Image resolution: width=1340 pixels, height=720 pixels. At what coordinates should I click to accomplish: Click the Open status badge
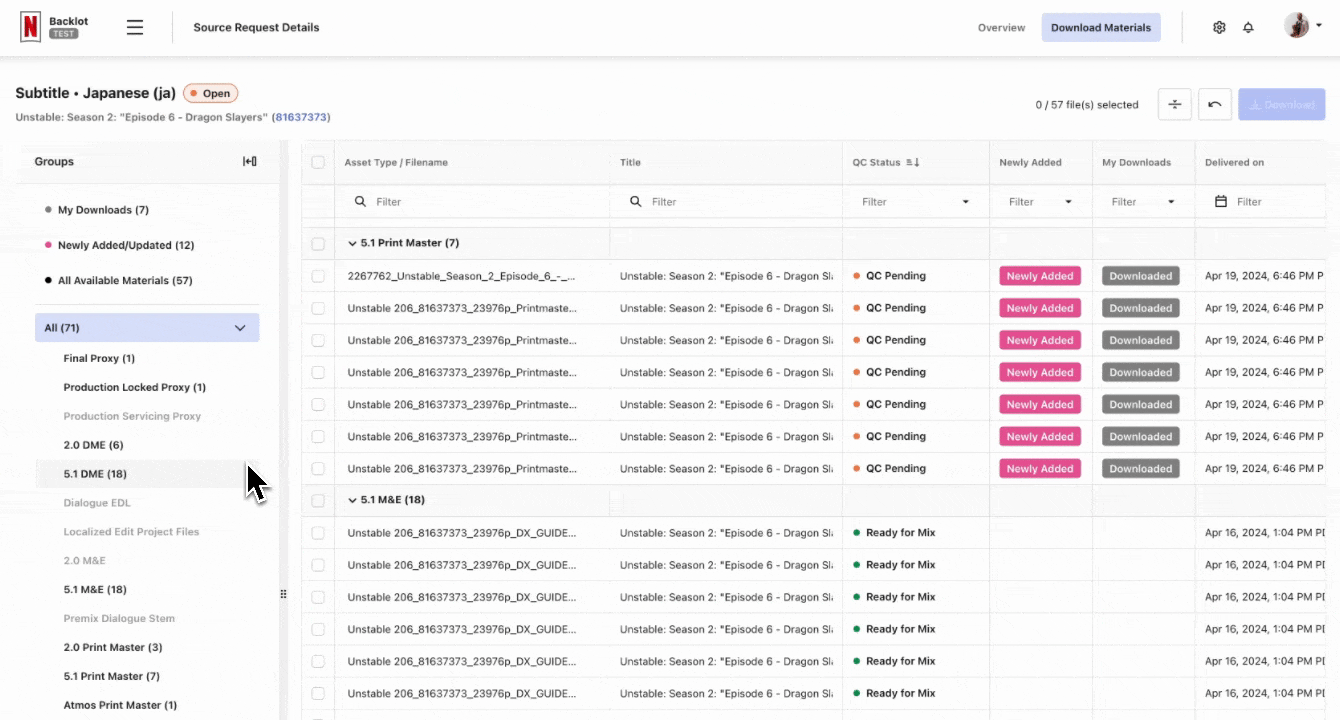210,93
